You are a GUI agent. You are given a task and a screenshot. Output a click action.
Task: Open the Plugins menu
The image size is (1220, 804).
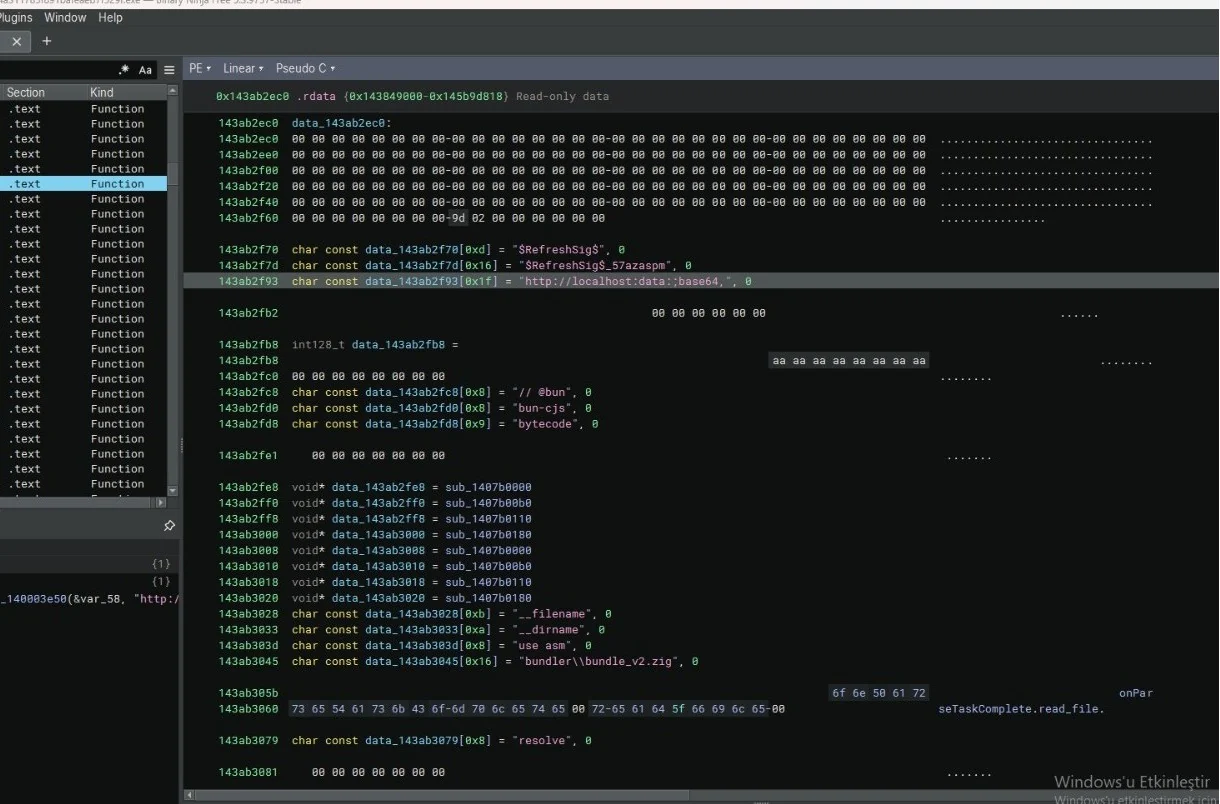[x=14, y=17]
